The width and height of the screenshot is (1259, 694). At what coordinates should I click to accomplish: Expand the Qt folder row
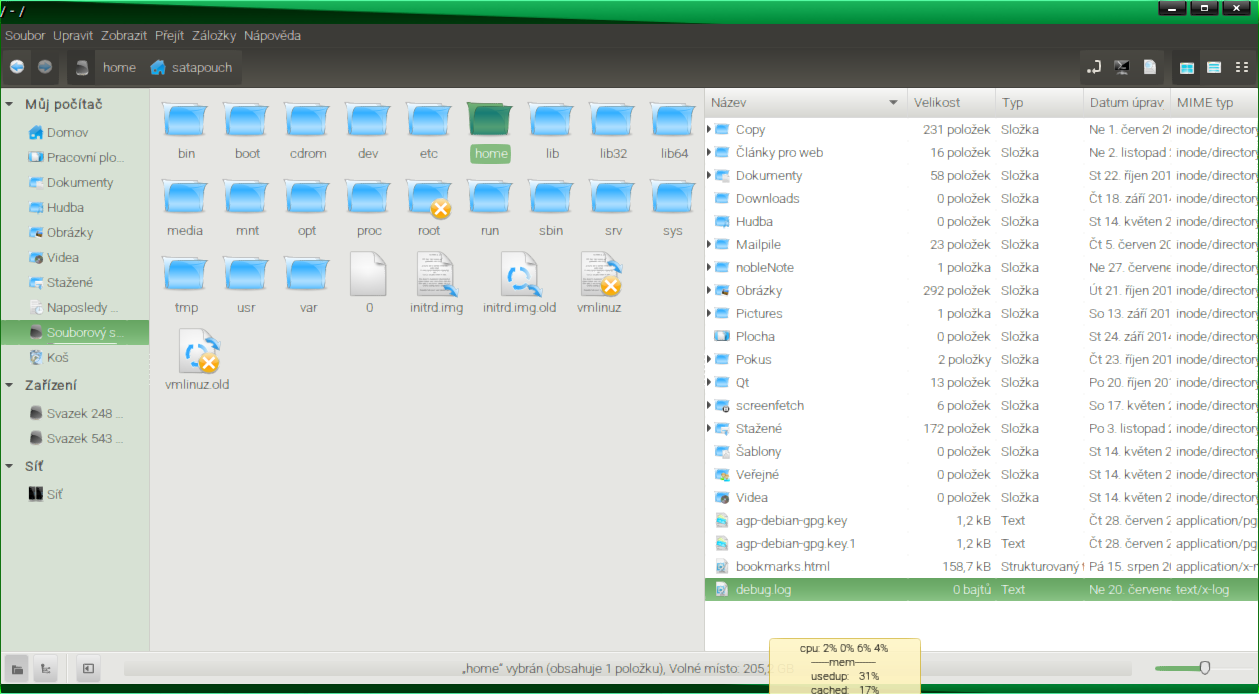point(709,382)
